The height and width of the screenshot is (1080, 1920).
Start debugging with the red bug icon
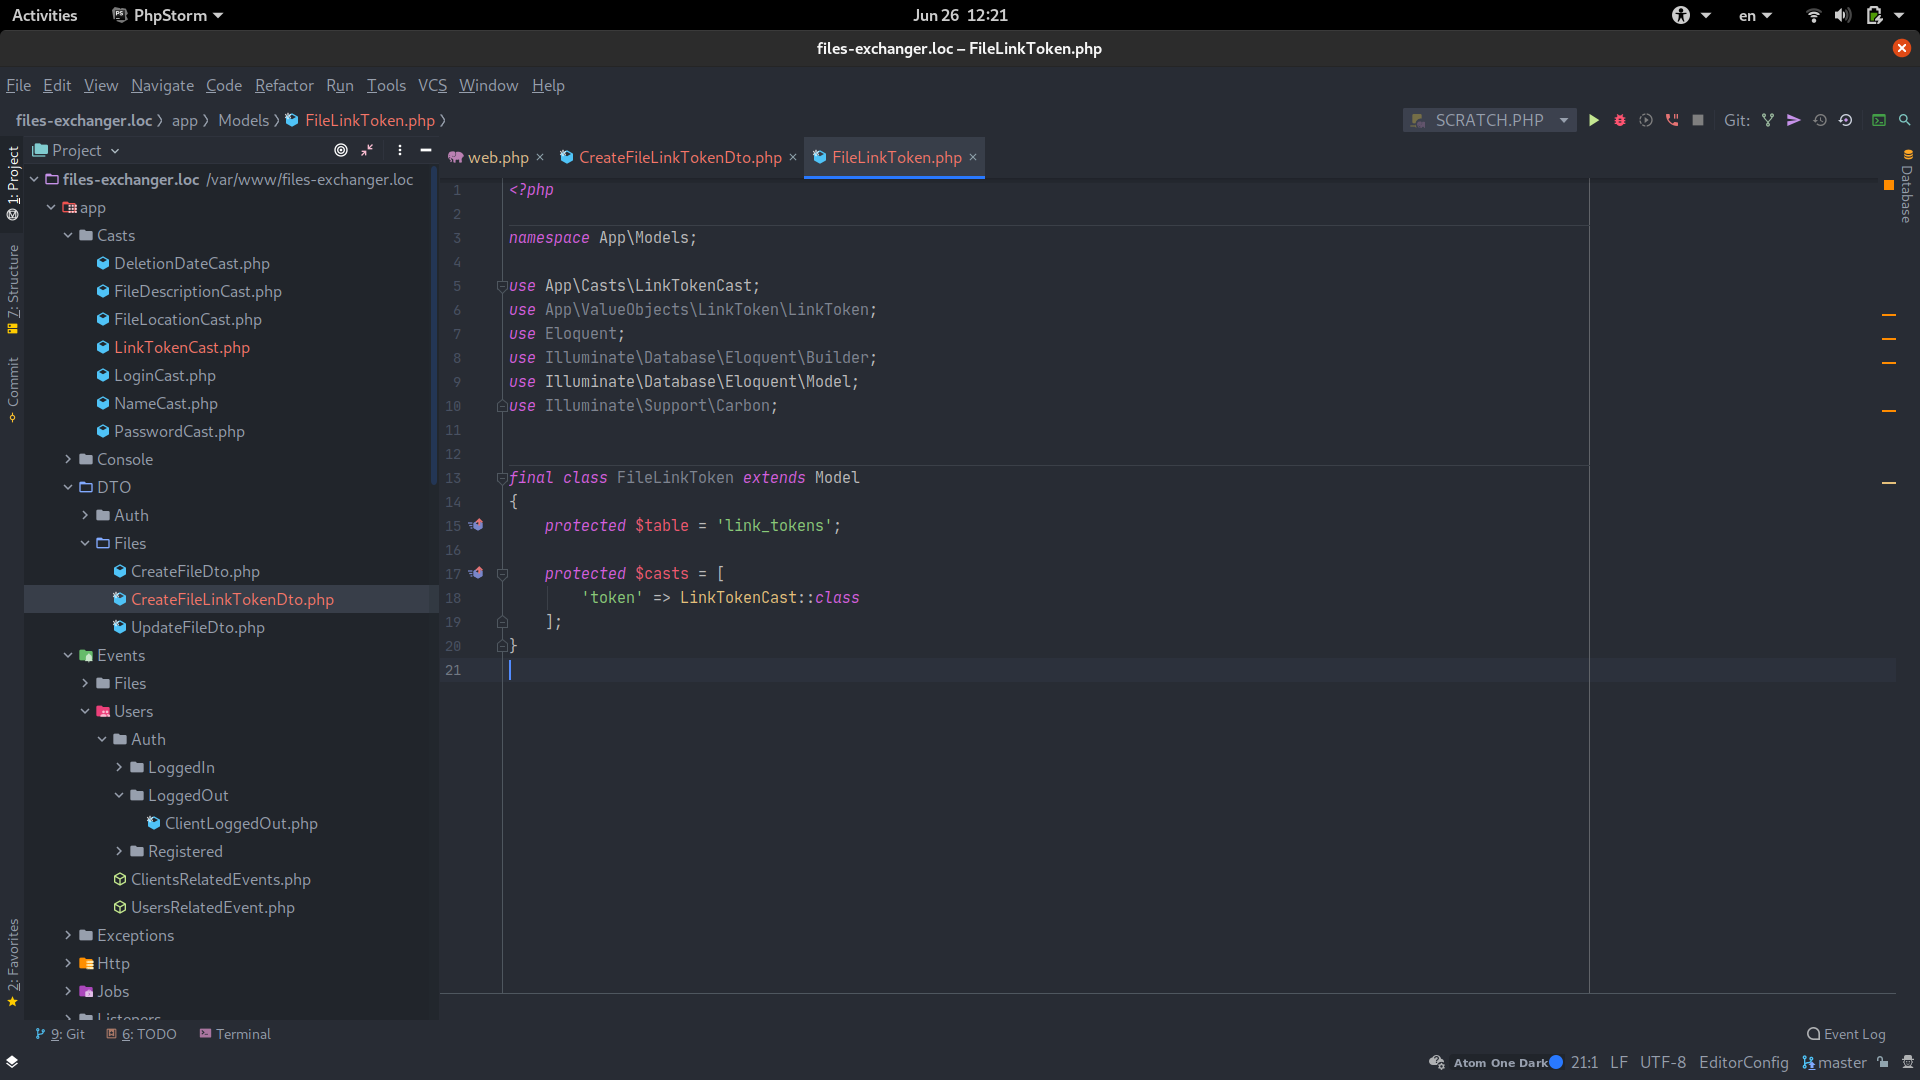[1620, 120]
